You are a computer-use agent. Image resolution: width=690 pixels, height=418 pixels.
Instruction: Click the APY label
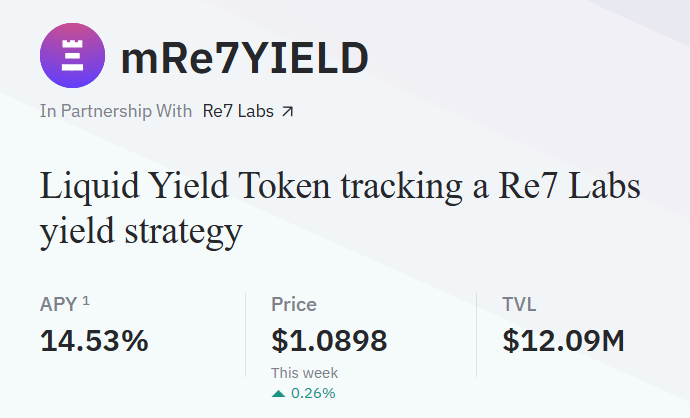tap(58, 305)
